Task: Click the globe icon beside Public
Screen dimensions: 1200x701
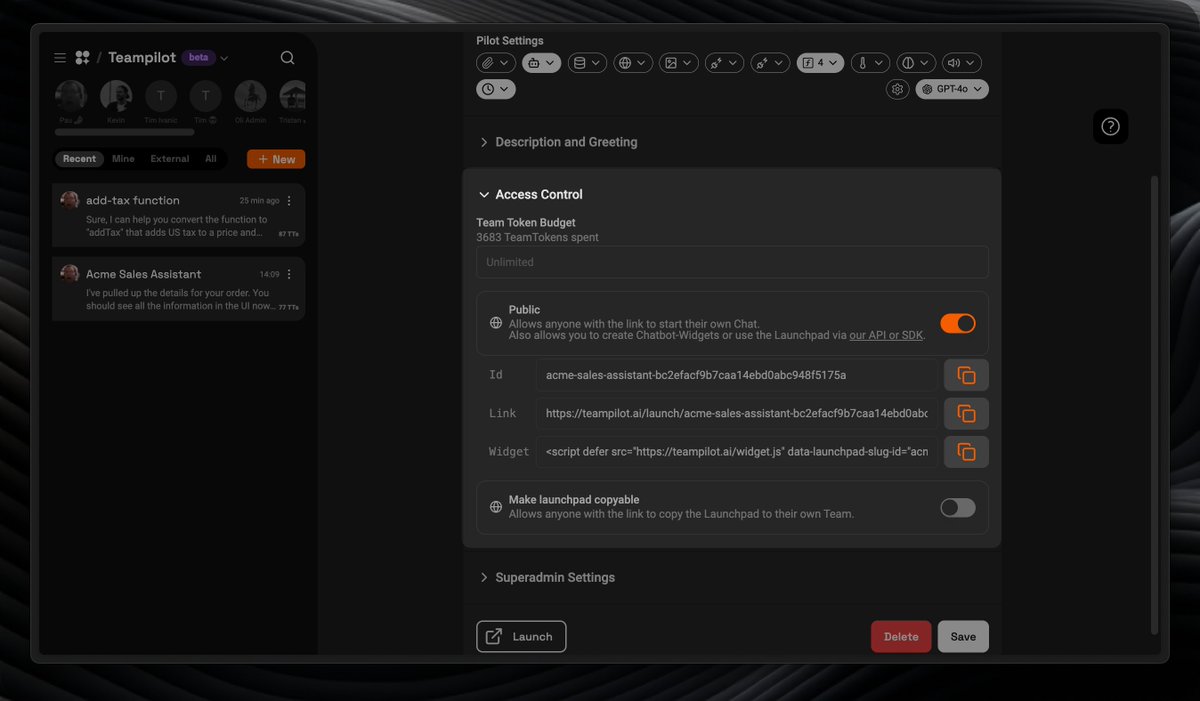Action: (496, 323)
